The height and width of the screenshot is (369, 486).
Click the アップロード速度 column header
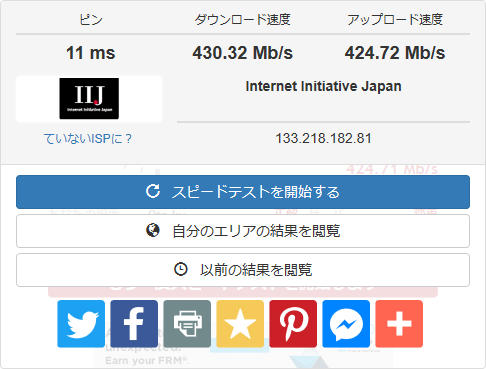[395, 19]
